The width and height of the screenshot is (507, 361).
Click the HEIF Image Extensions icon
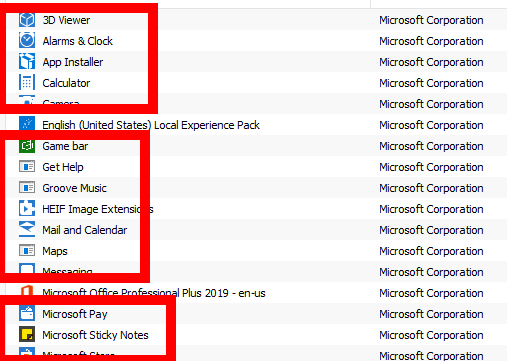[x=27, y=209]
